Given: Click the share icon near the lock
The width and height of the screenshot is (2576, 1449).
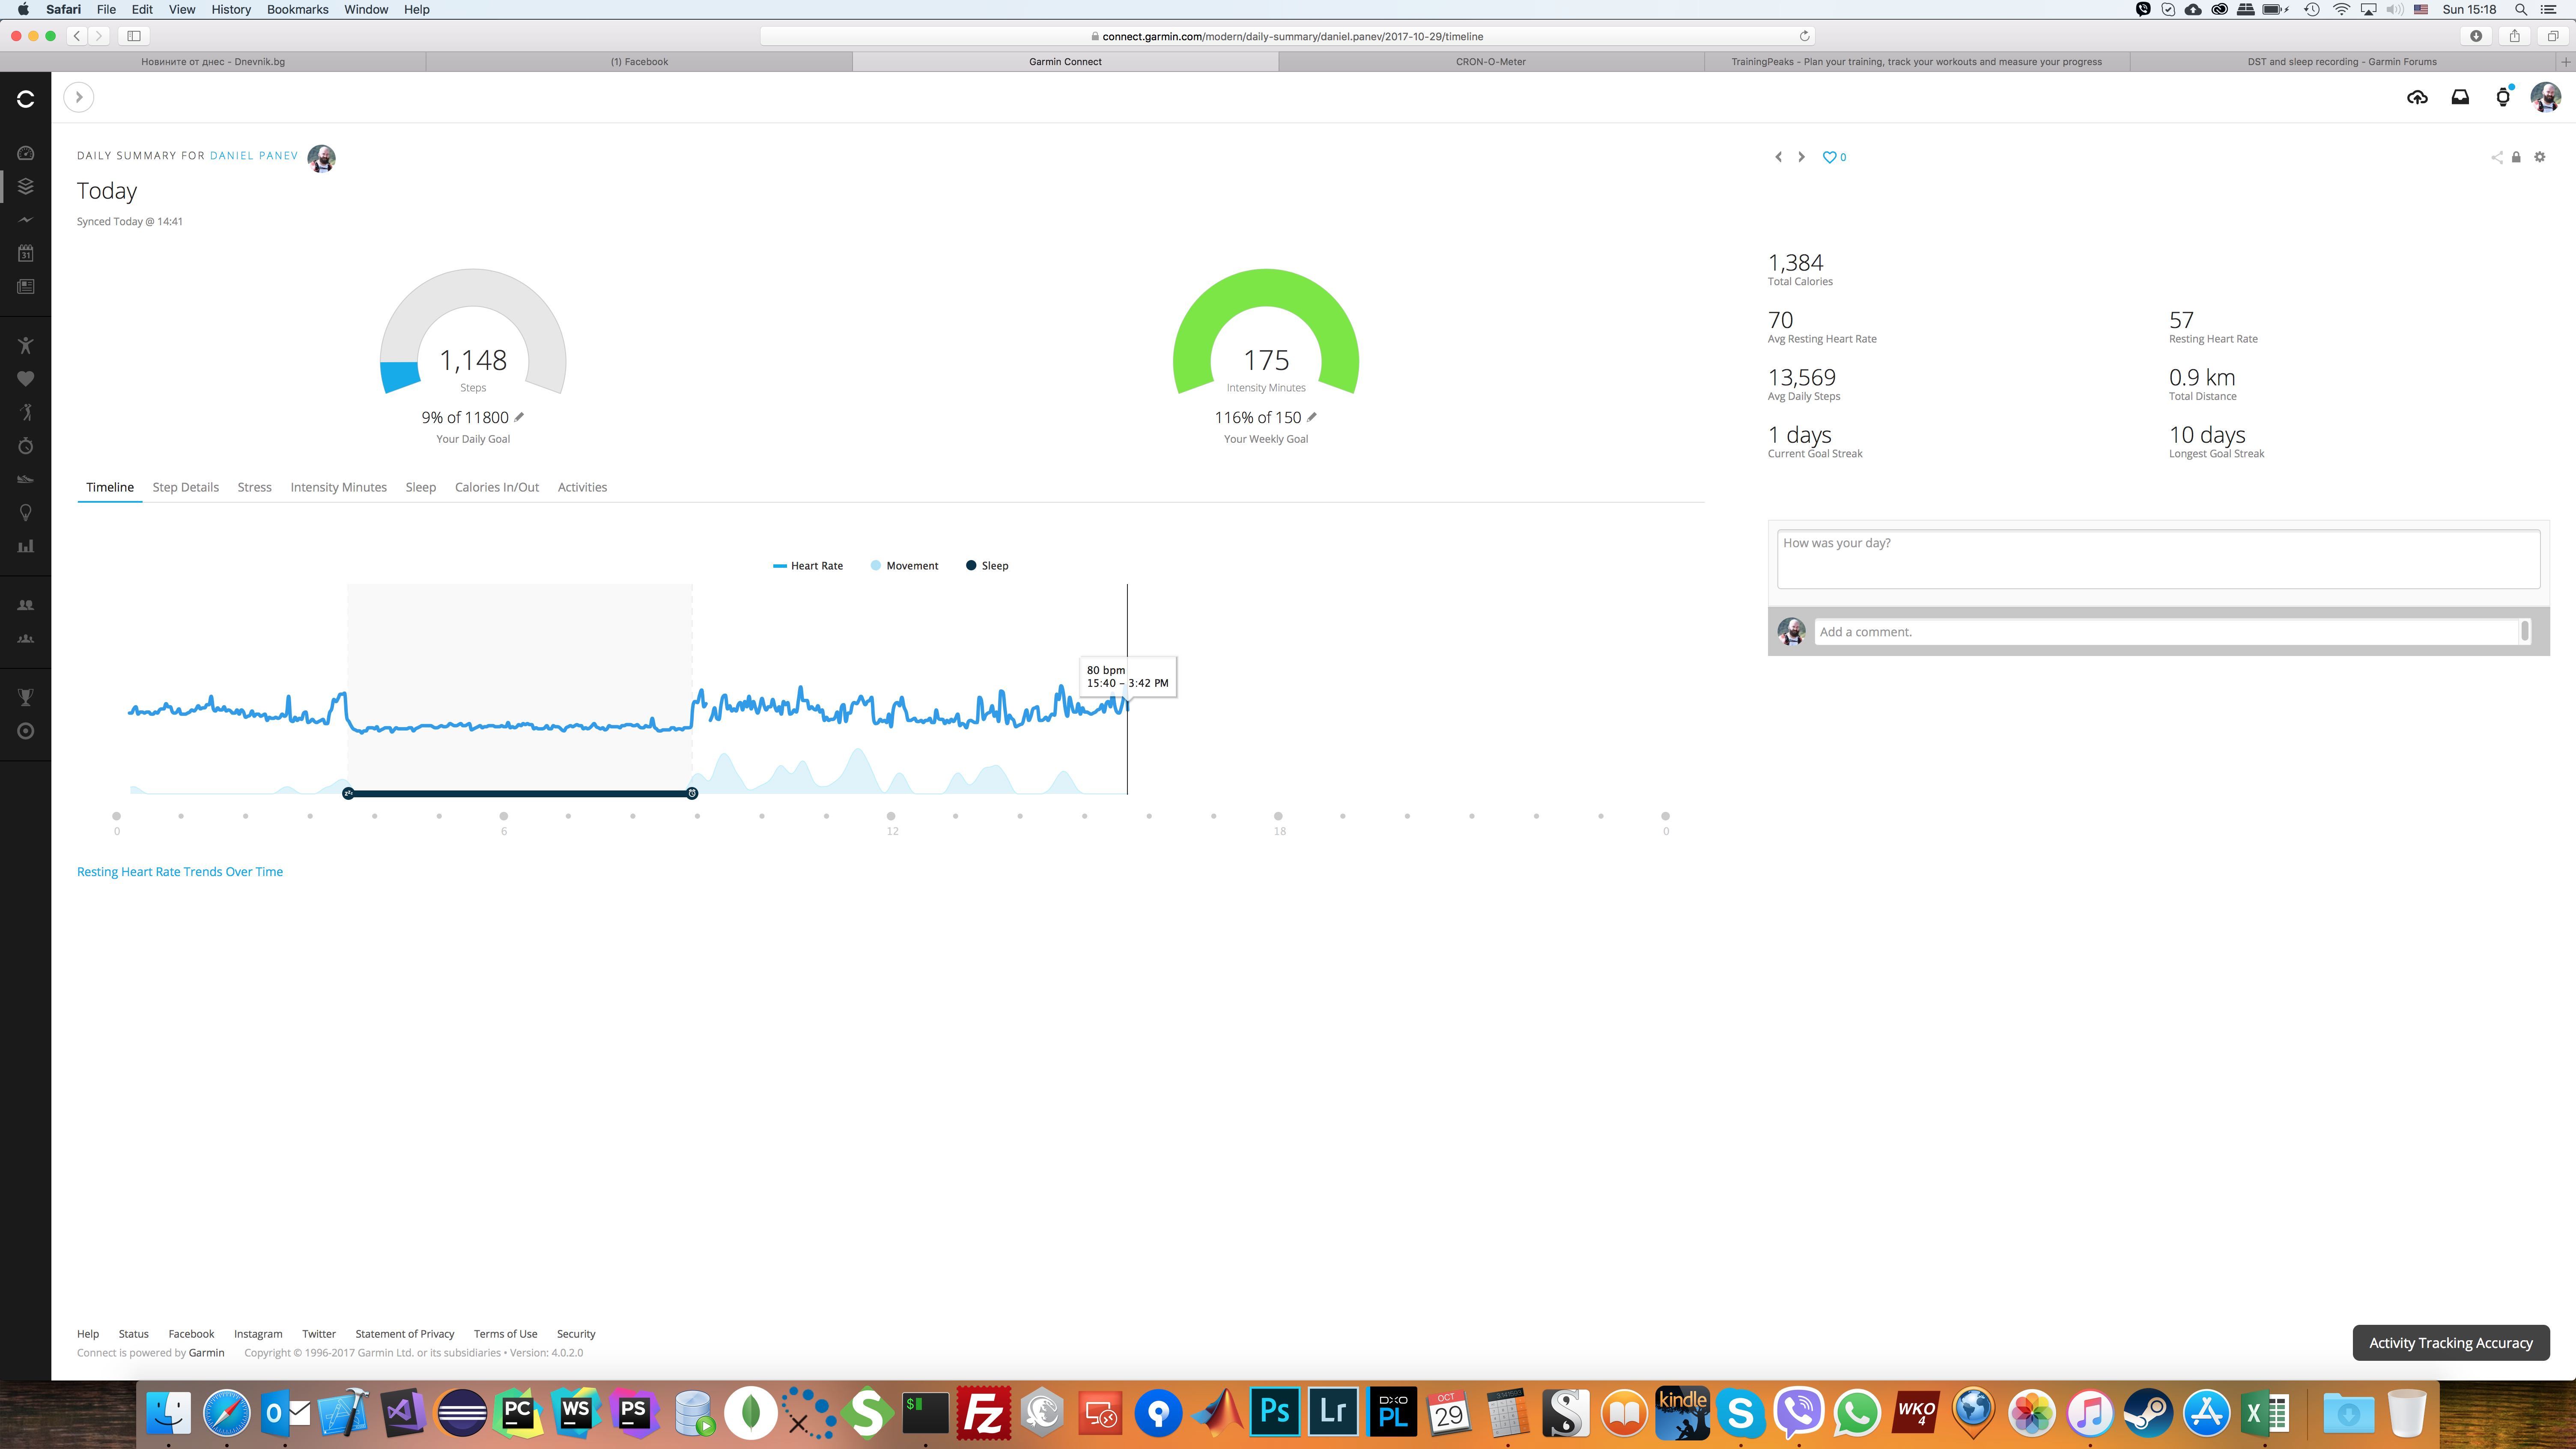Looking at the screenshot, I should [x=2497, y=157].
